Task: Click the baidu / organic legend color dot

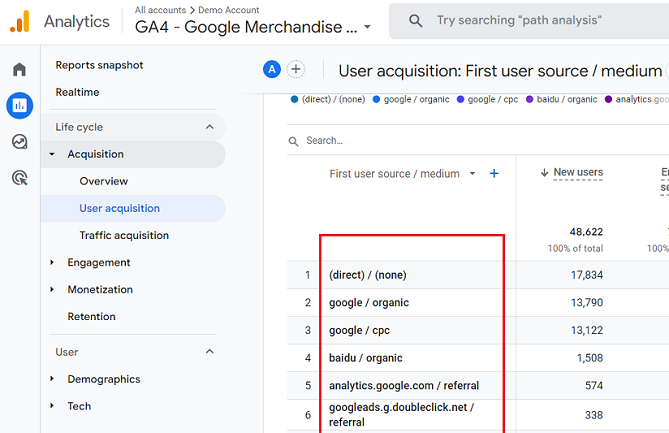Action: click(529, 99)
